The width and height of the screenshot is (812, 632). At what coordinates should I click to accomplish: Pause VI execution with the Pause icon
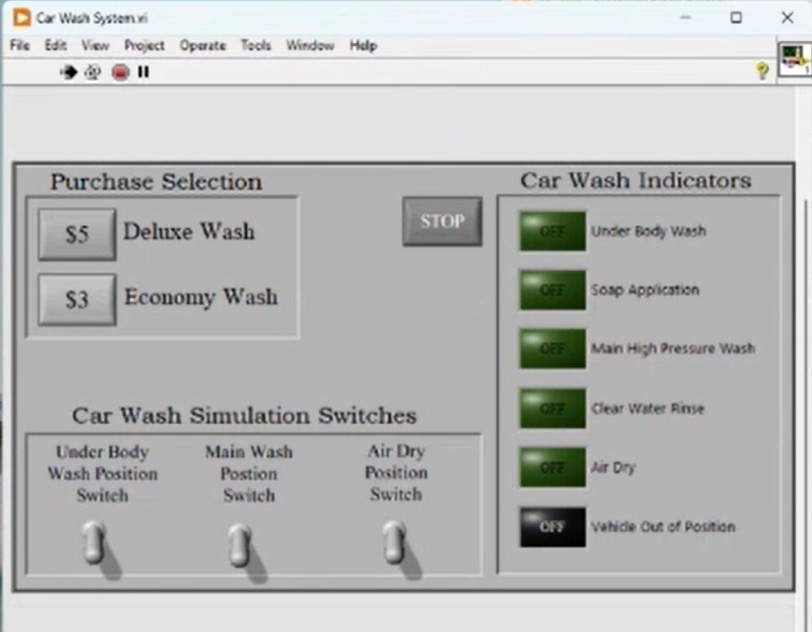pos(143,71)
